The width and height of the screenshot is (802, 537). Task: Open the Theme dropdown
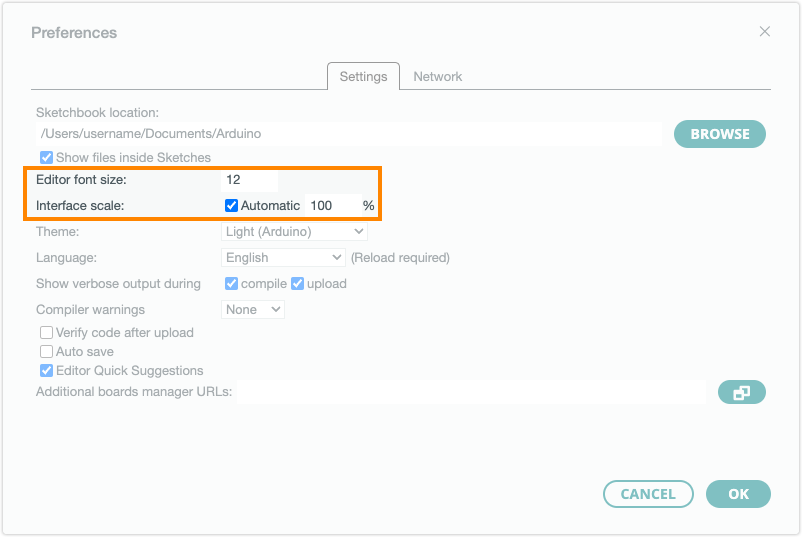(x=294, y=232)
